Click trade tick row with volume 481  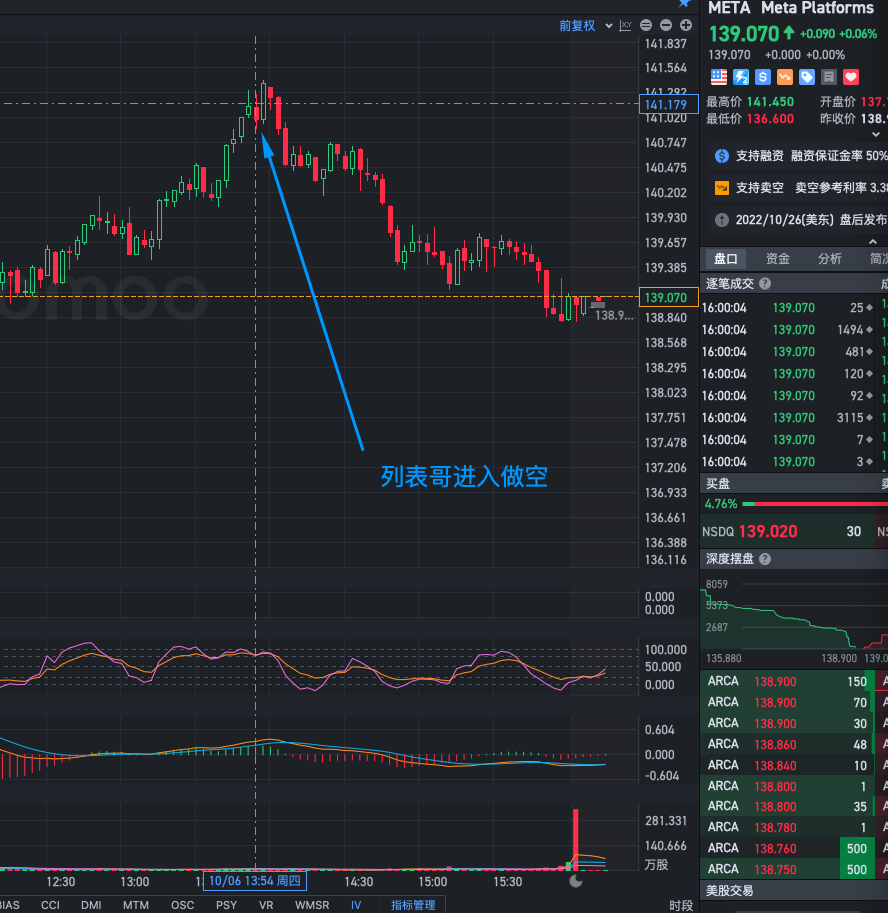[x=787, y=352]
